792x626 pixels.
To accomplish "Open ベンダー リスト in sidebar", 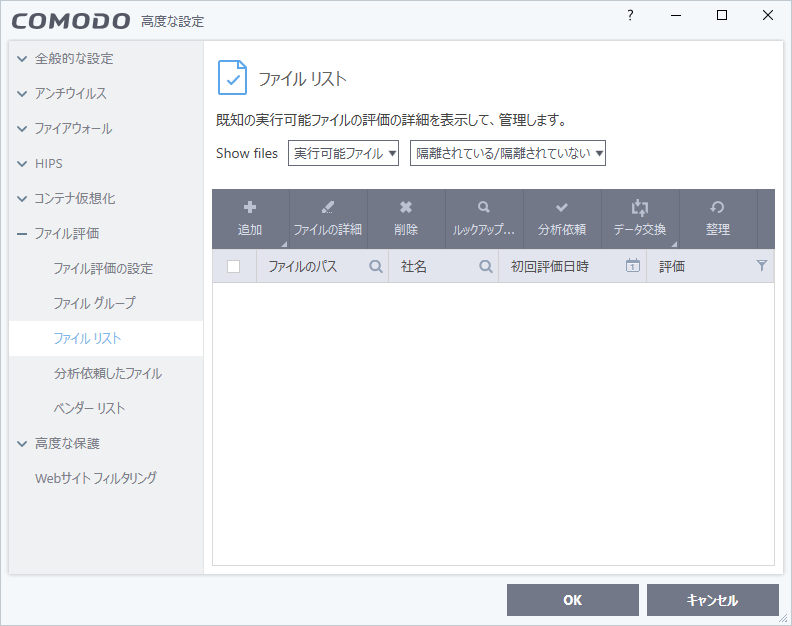I will pos(89,408).
